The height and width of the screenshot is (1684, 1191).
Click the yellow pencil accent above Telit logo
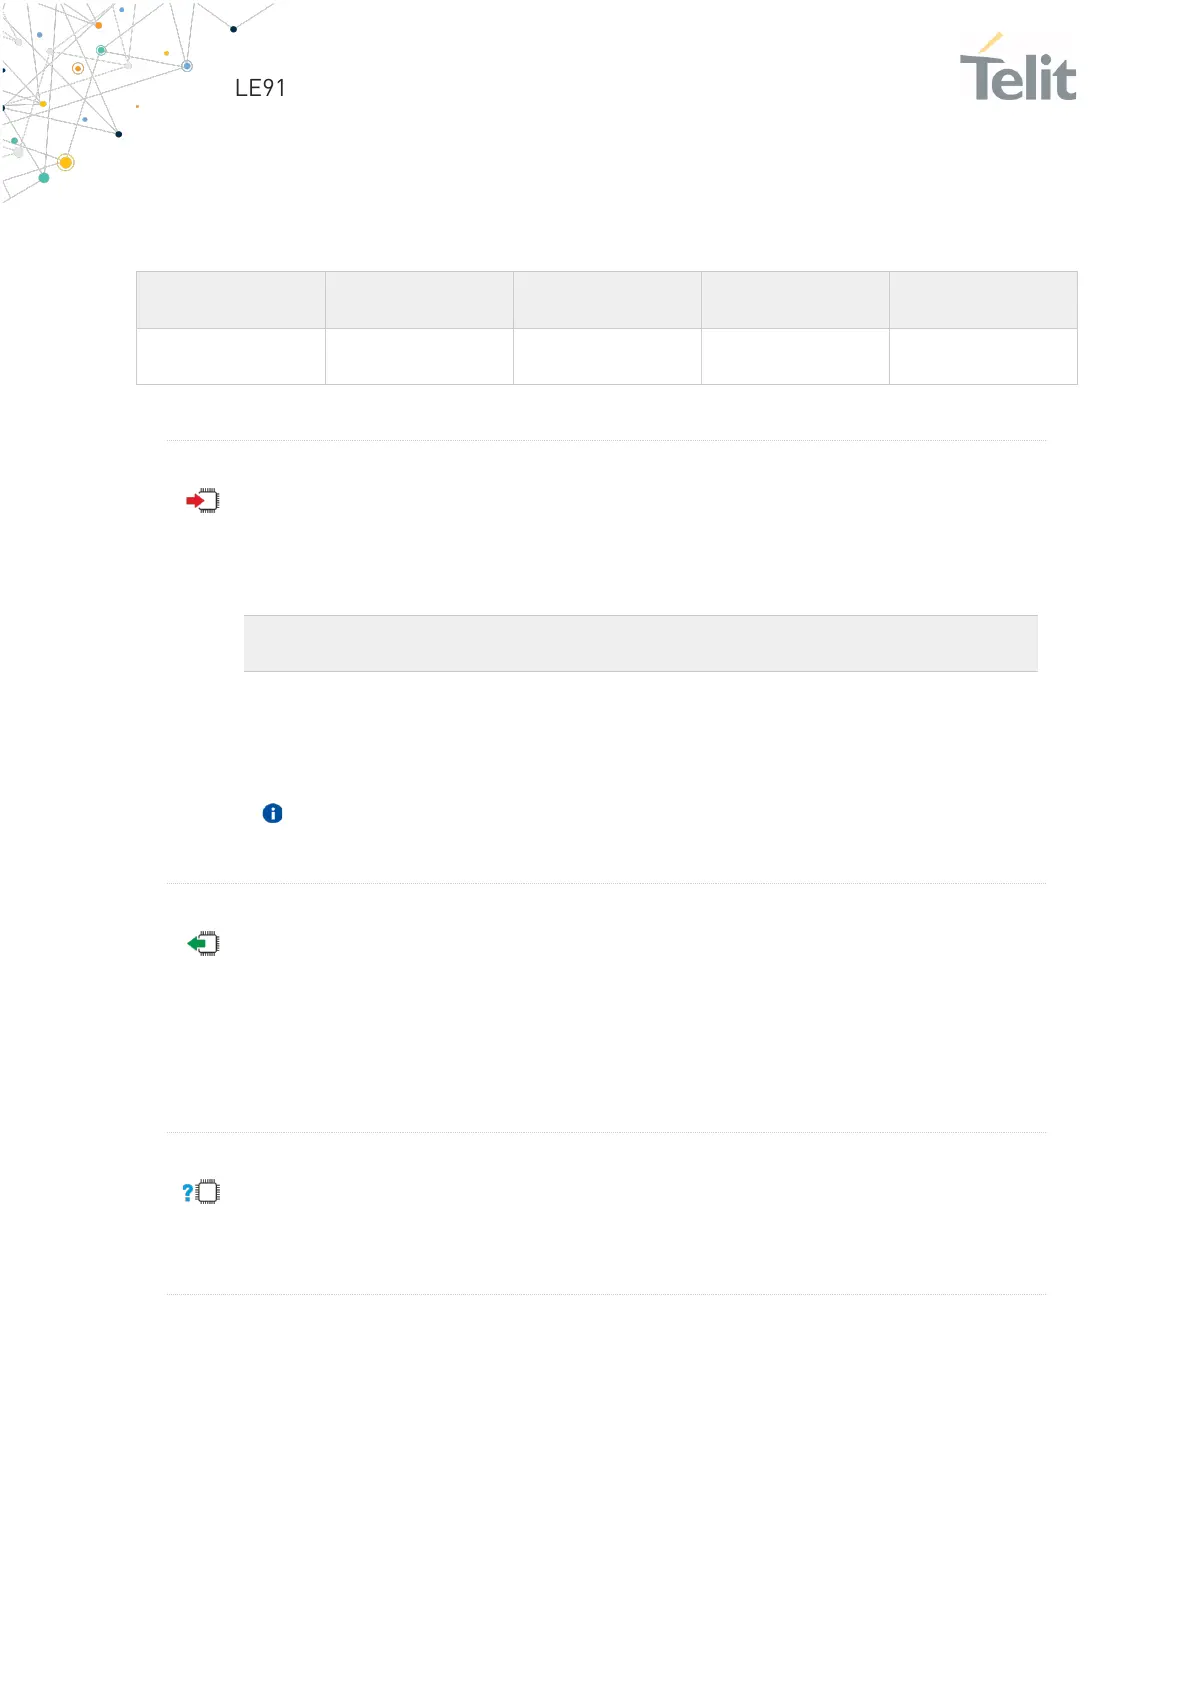click(x=991, y=42)
